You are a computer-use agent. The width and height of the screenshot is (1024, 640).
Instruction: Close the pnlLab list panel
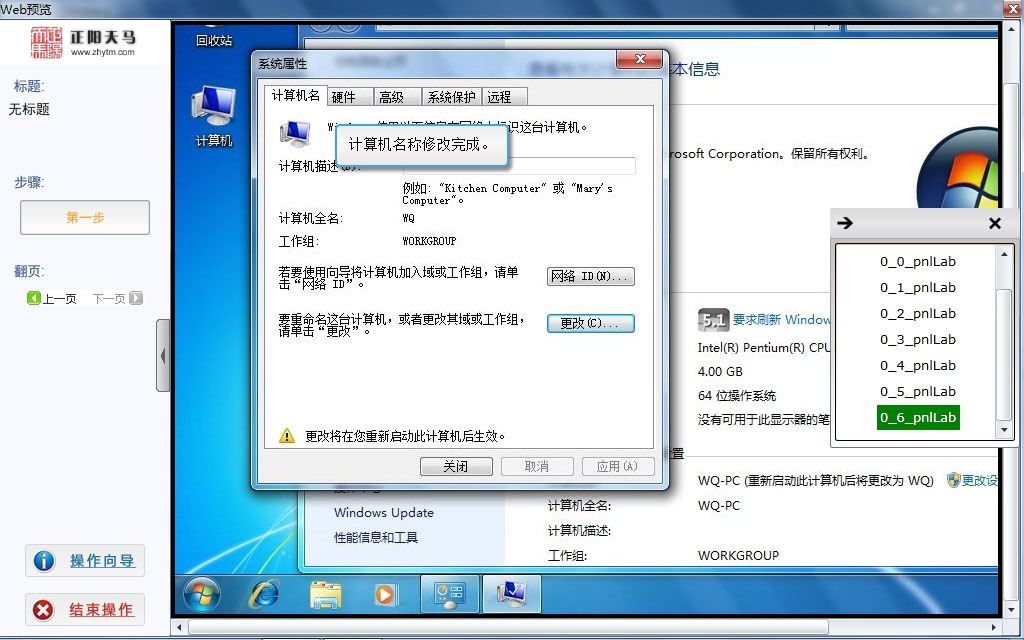tap(995, 223)
